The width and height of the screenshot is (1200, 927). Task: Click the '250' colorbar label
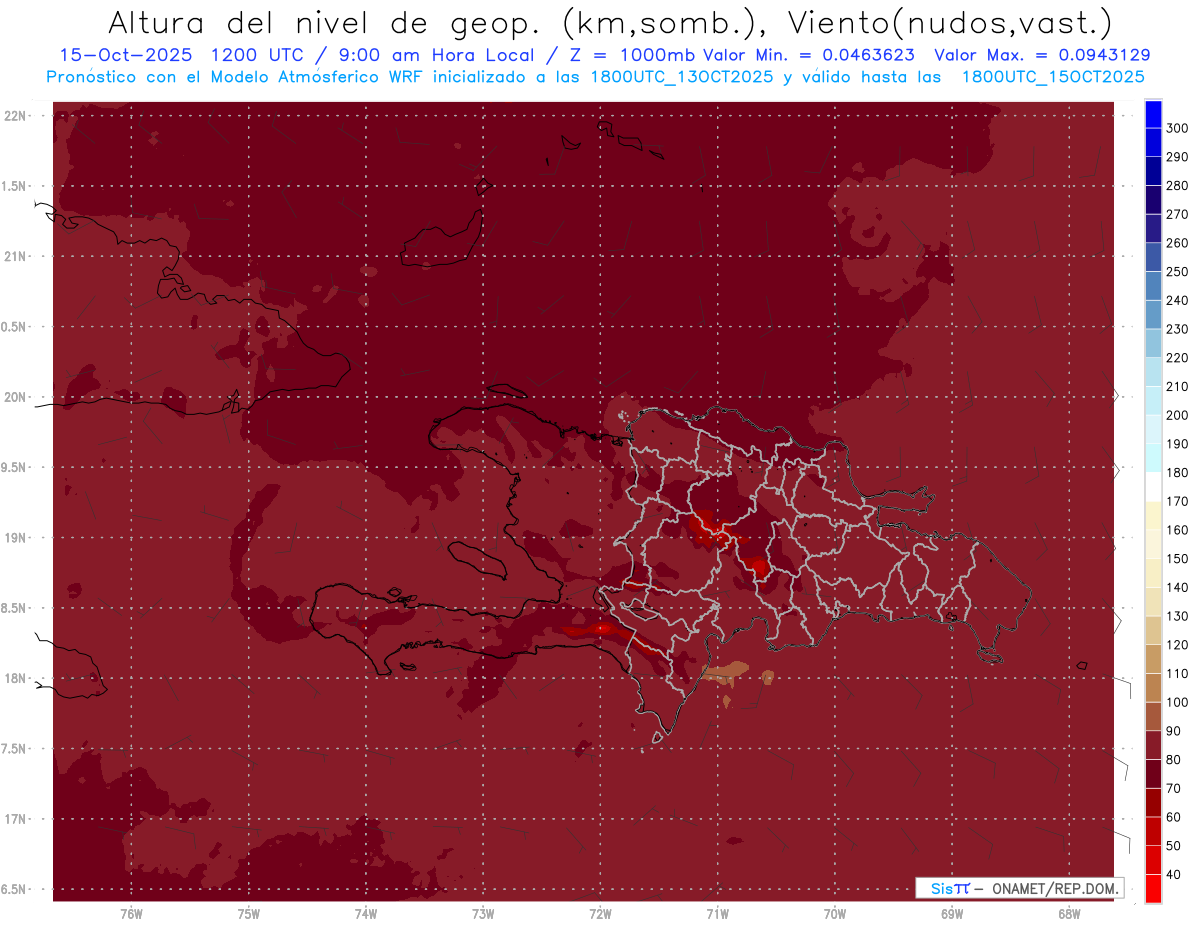click(1177, 272)
